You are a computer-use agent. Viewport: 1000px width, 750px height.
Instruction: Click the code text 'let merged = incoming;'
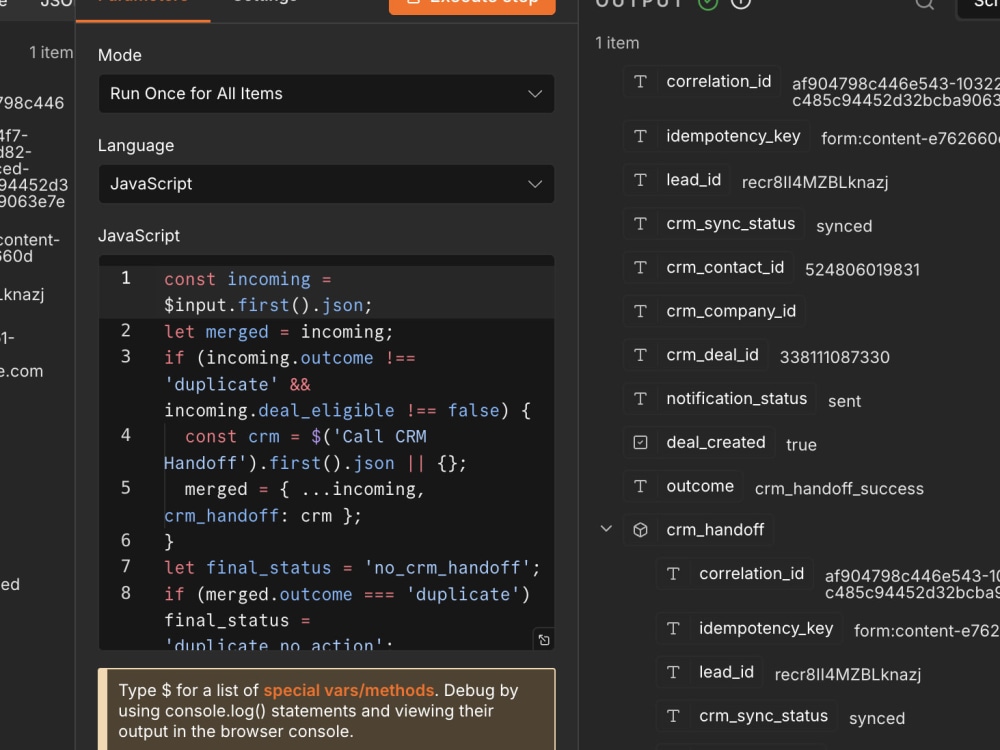click(279, 332)
